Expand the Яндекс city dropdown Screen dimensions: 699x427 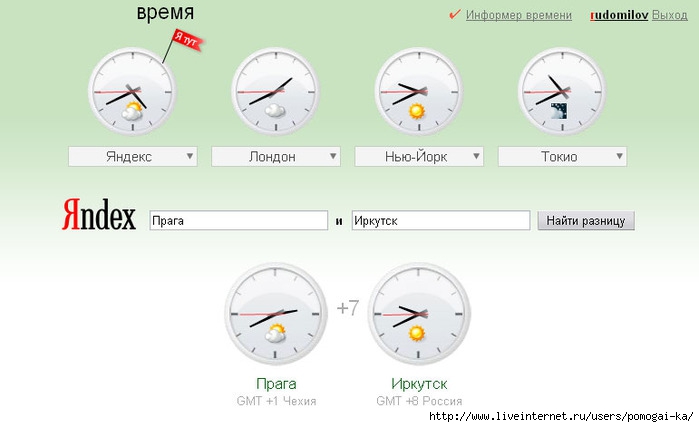(x=189, y=157)
